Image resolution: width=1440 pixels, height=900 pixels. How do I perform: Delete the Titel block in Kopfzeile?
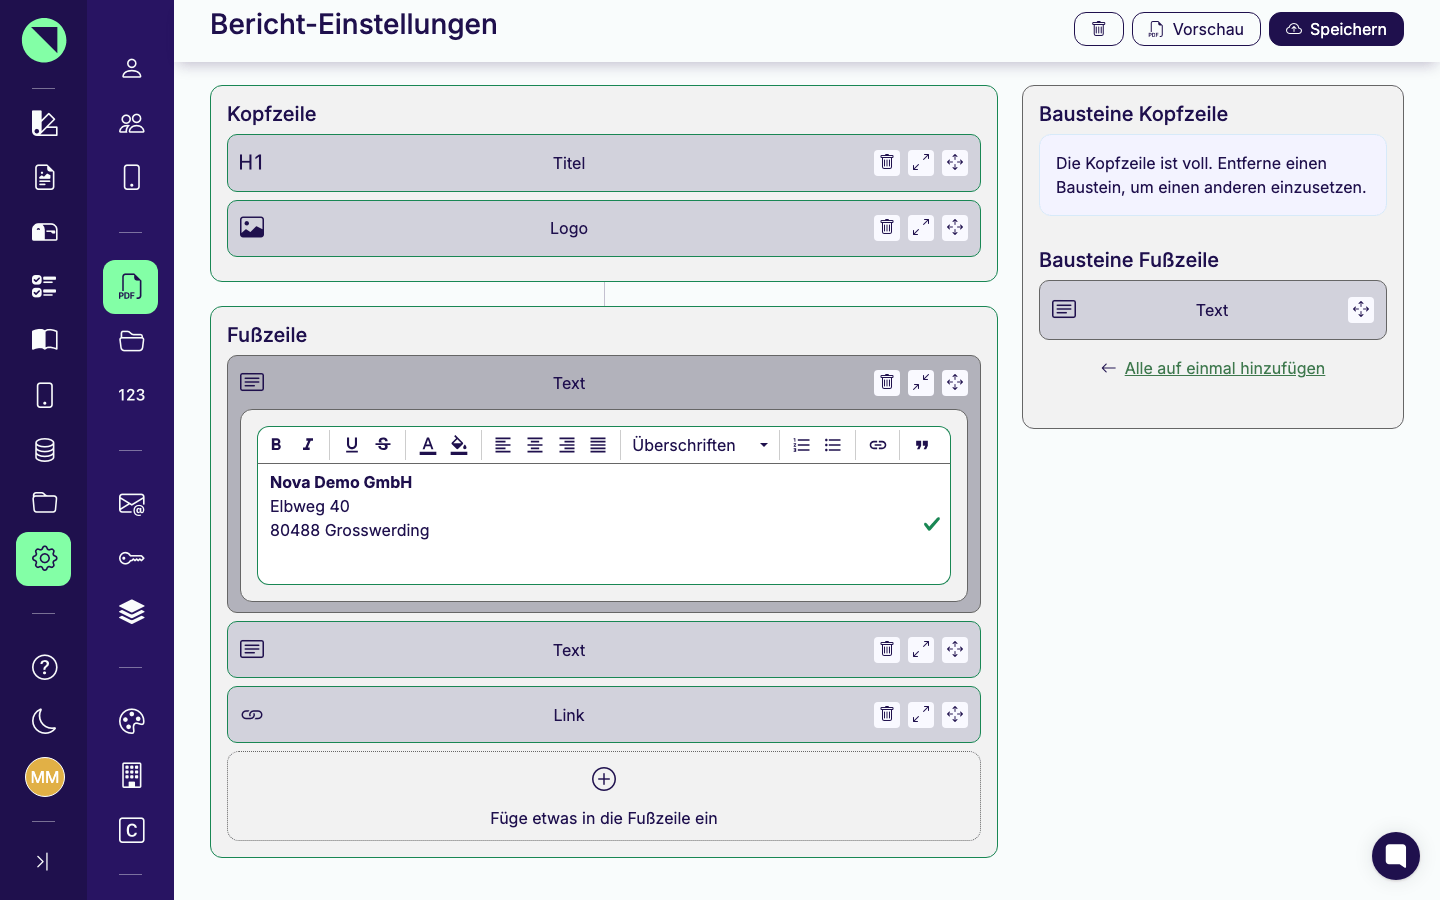(887, 163)
